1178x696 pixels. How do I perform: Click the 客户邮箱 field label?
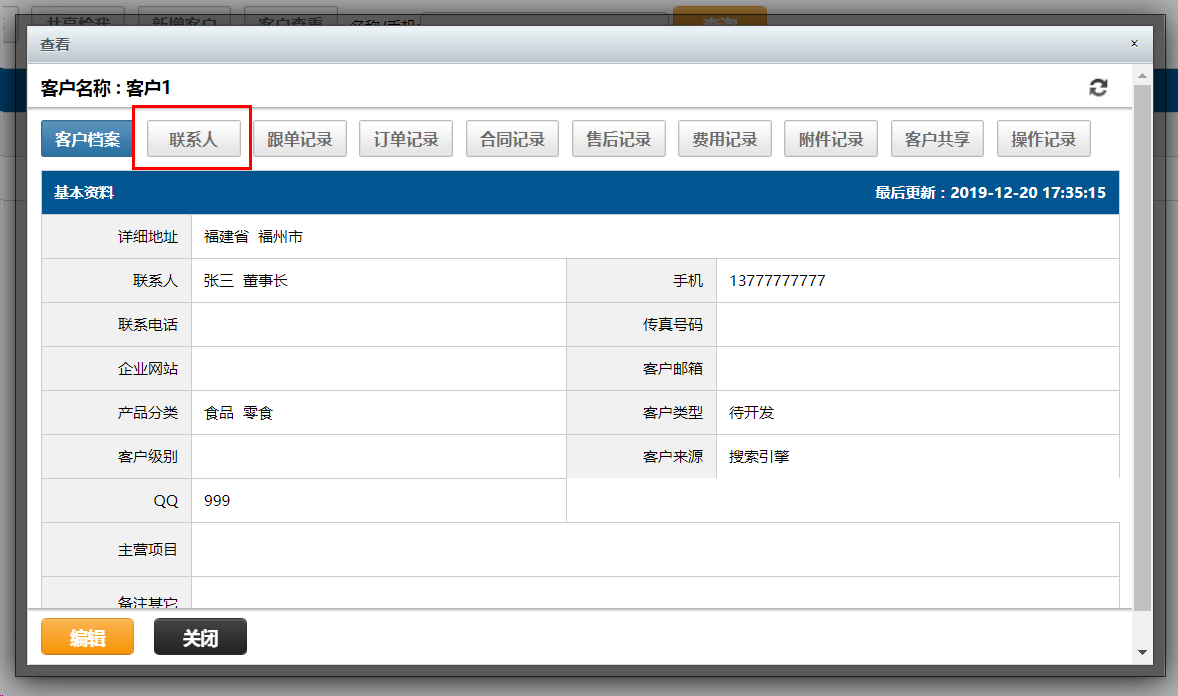coord(672,368)
